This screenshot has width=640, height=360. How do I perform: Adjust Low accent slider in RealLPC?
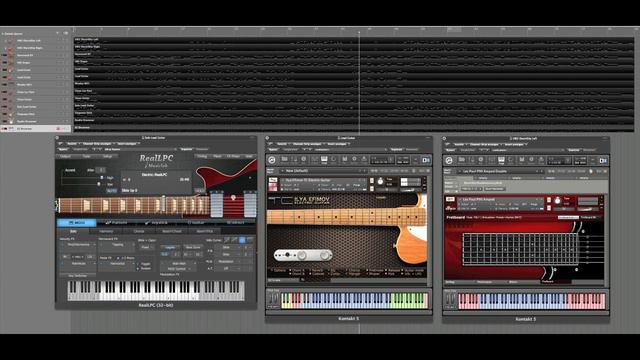point(99,184)
